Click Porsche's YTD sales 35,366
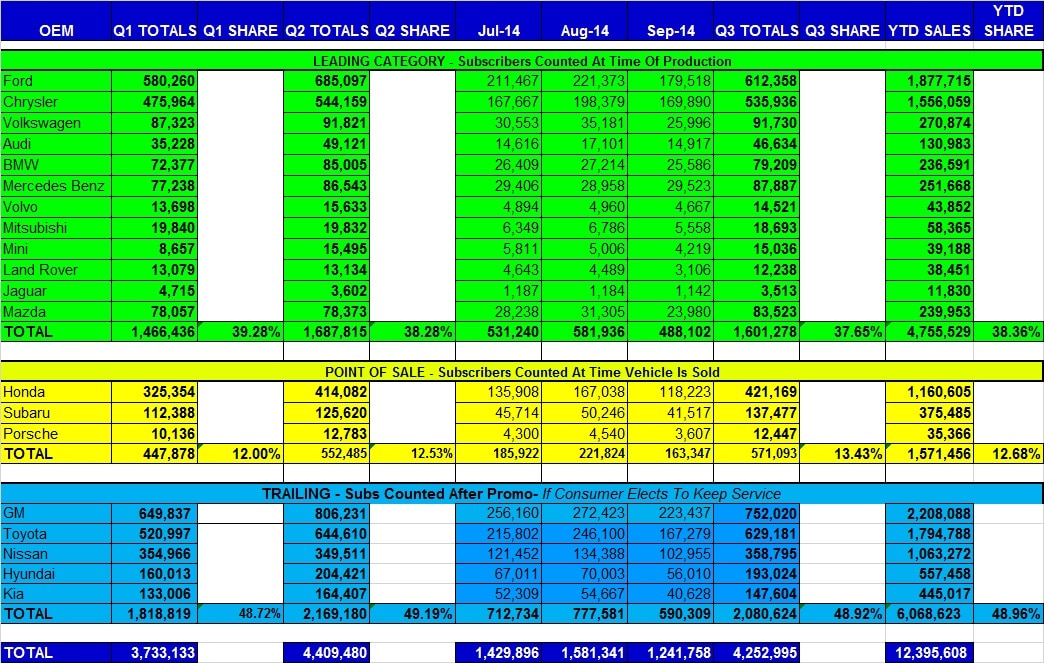Screen dimensions: 1044x663 click(929, 434)
